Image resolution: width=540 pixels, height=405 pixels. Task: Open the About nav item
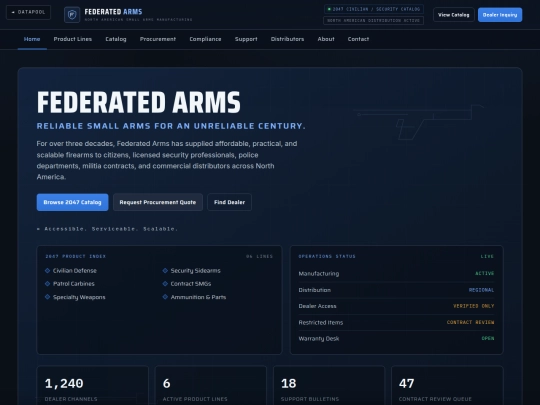[326, 39]
